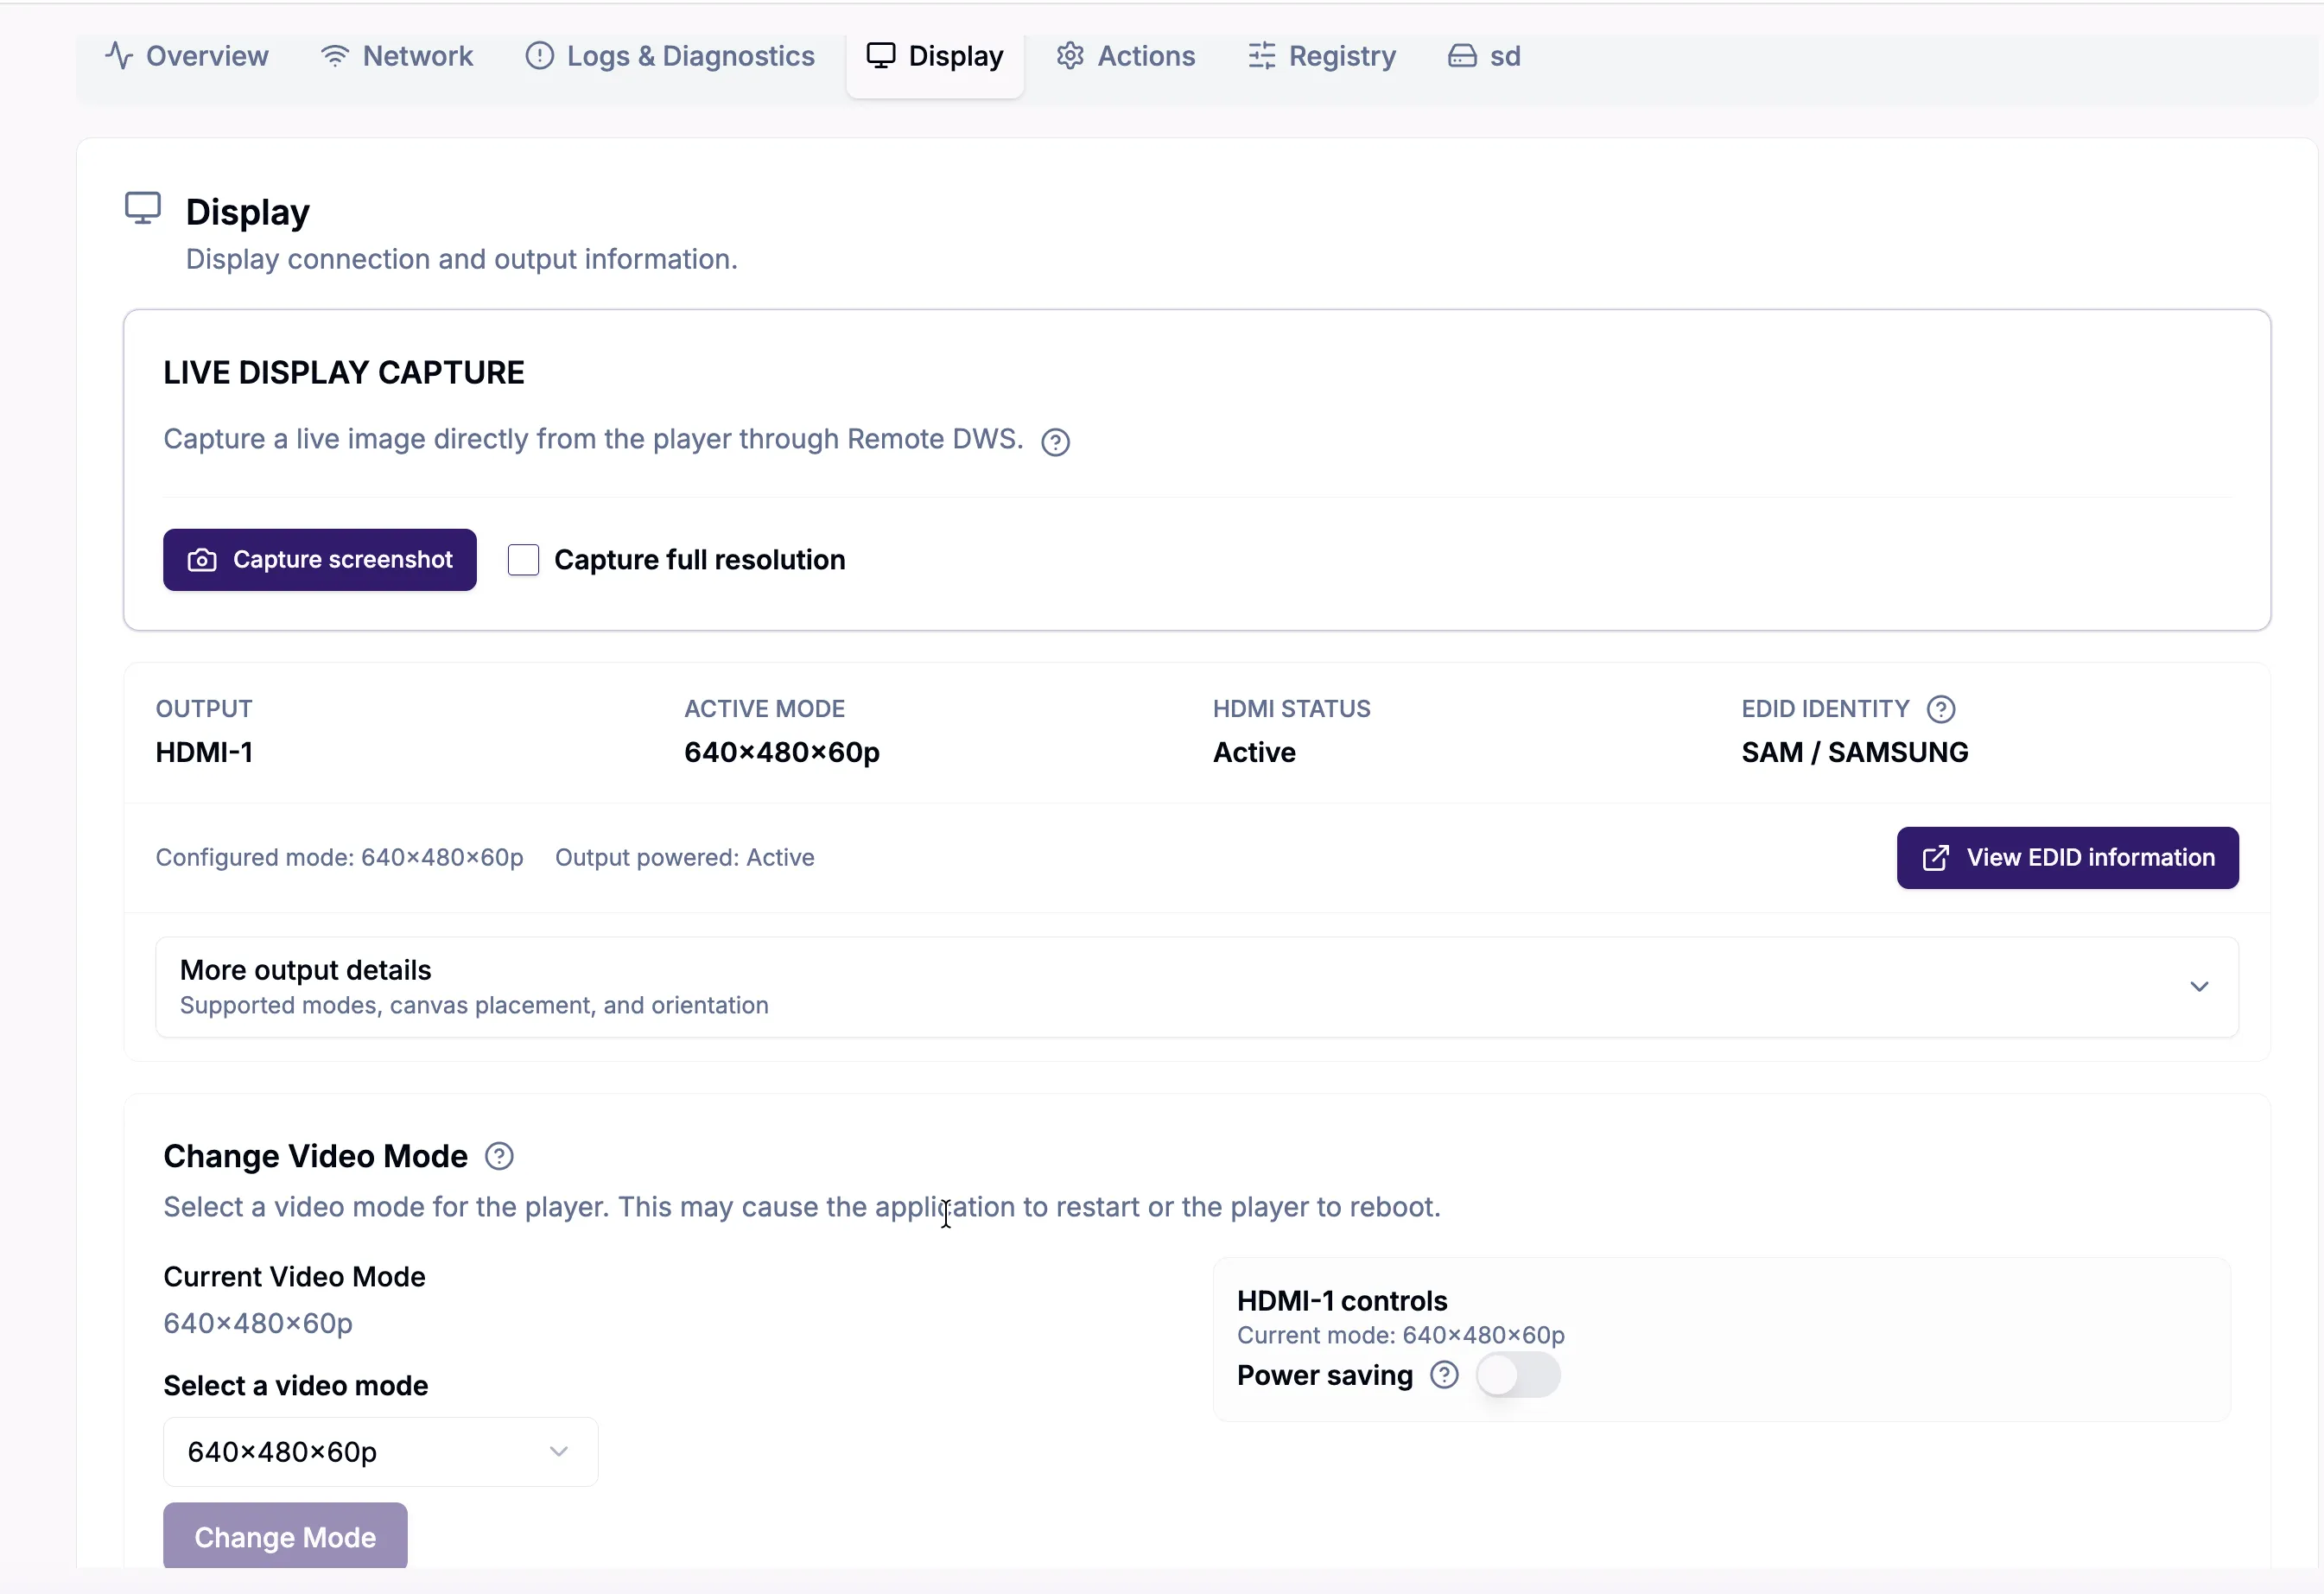Screen dimensions: 2324x1594
Task: Click the EDID Identity help icon
Action: [1941, 709]
